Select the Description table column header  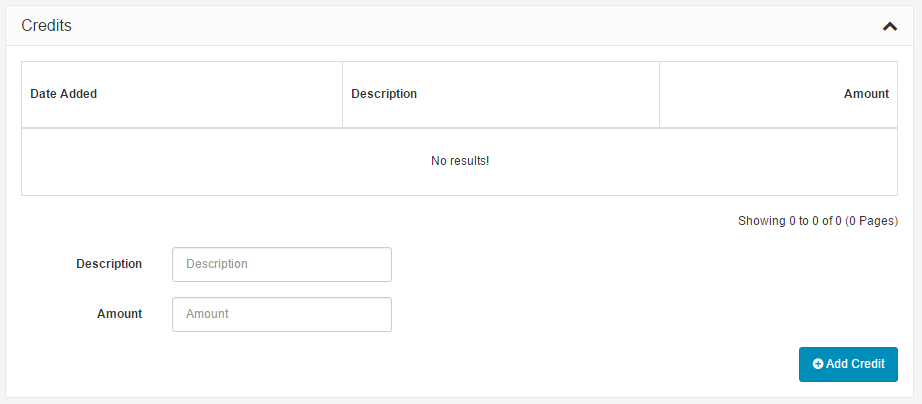(384, 94)
